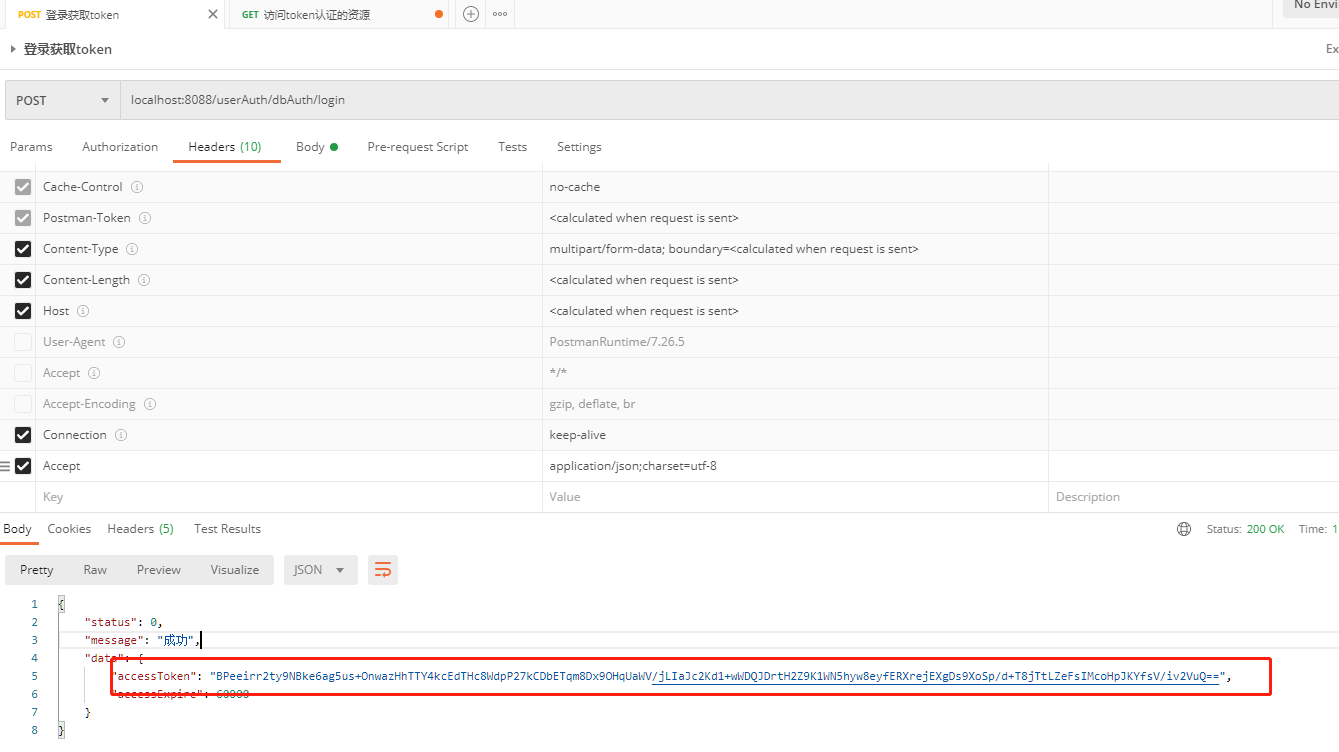The image size is (1339, 752).
Task: Click the info icon next to Postman-Token
Action: coord(145,218)
